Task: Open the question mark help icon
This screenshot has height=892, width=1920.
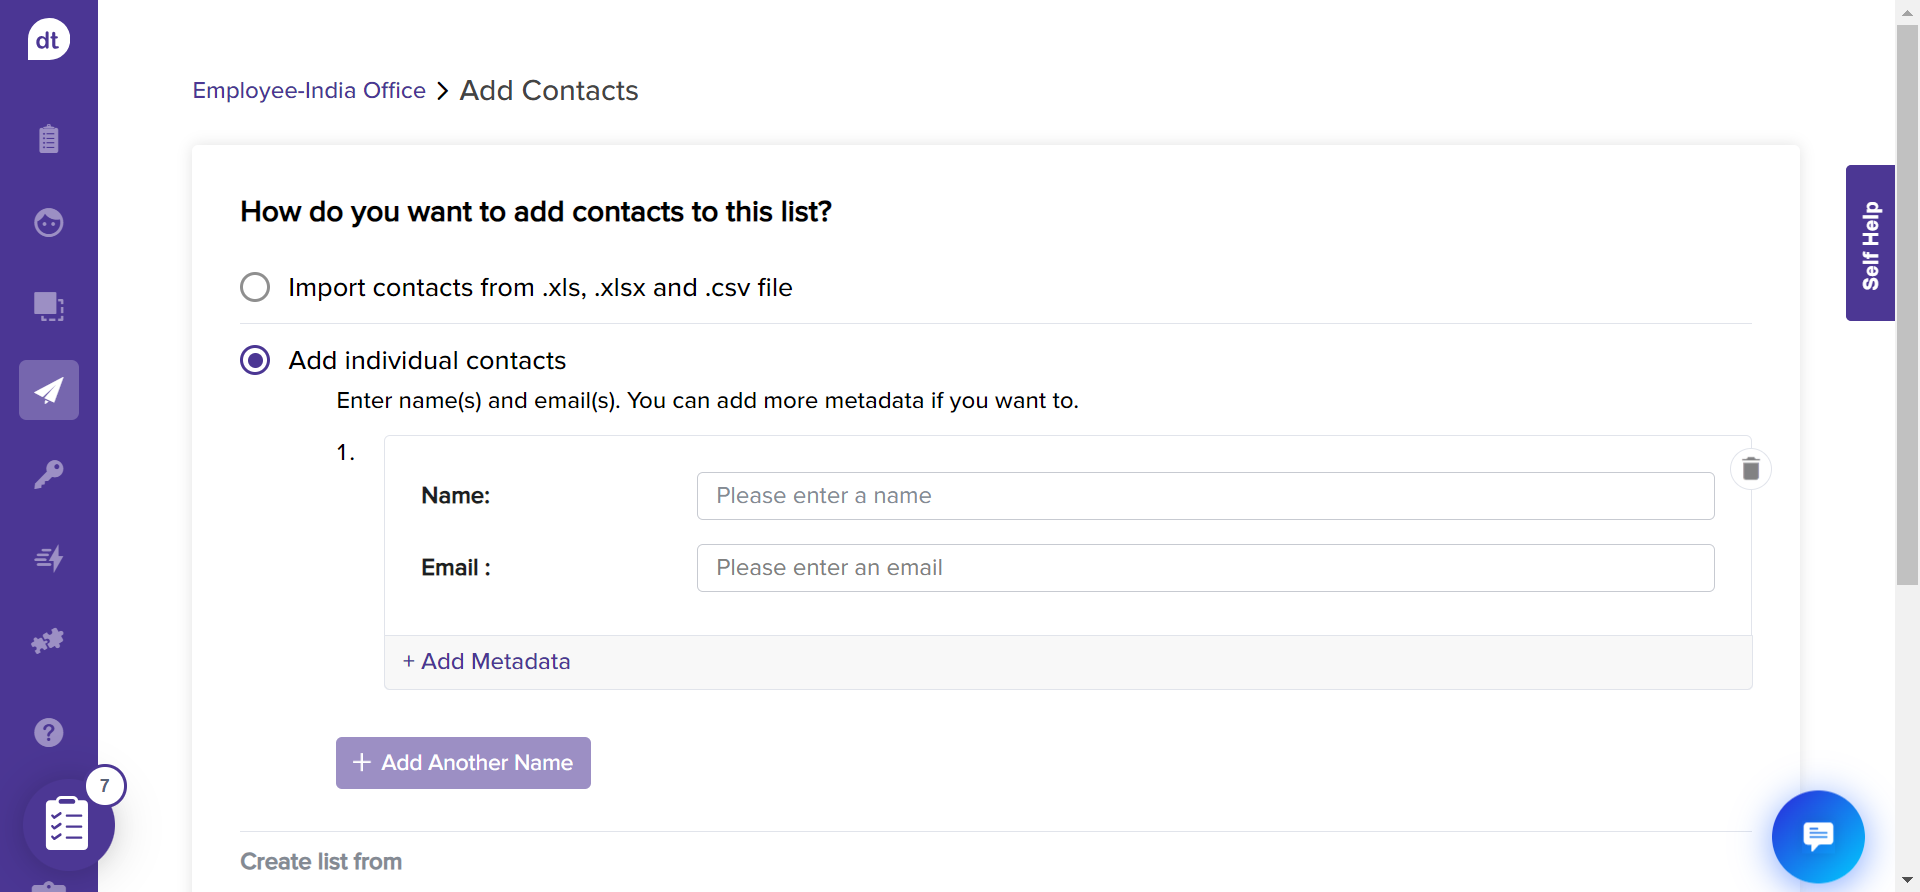Action: point(48,733)
